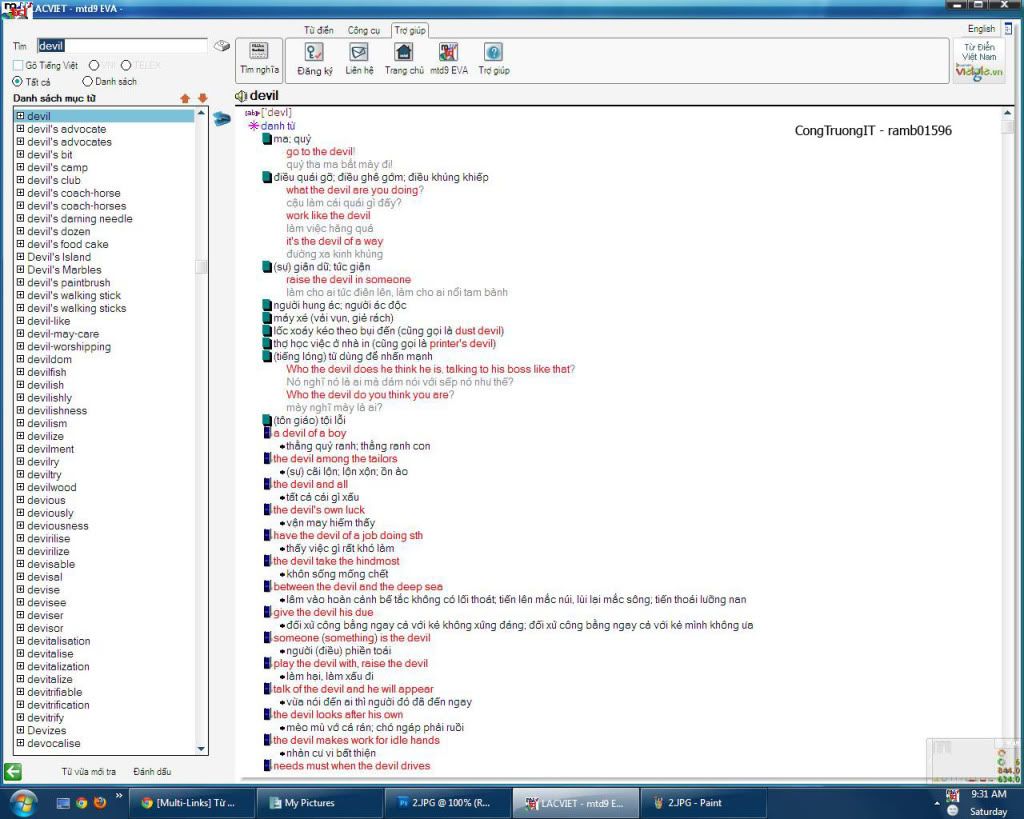The image size is (1024, 819).
Task: Click definition pane scrollbar up arrow
Action: [x=1007, y=113]
